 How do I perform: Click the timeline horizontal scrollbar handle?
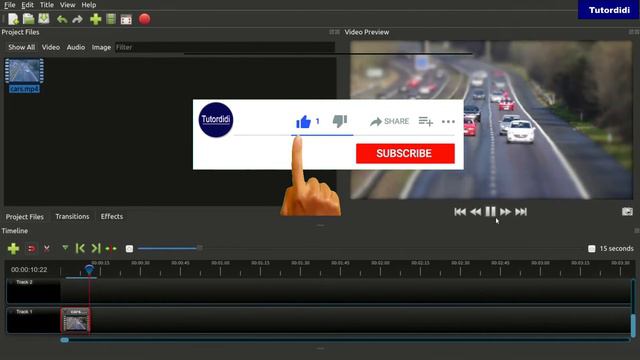pyautogui.click(x=64, y=340)
